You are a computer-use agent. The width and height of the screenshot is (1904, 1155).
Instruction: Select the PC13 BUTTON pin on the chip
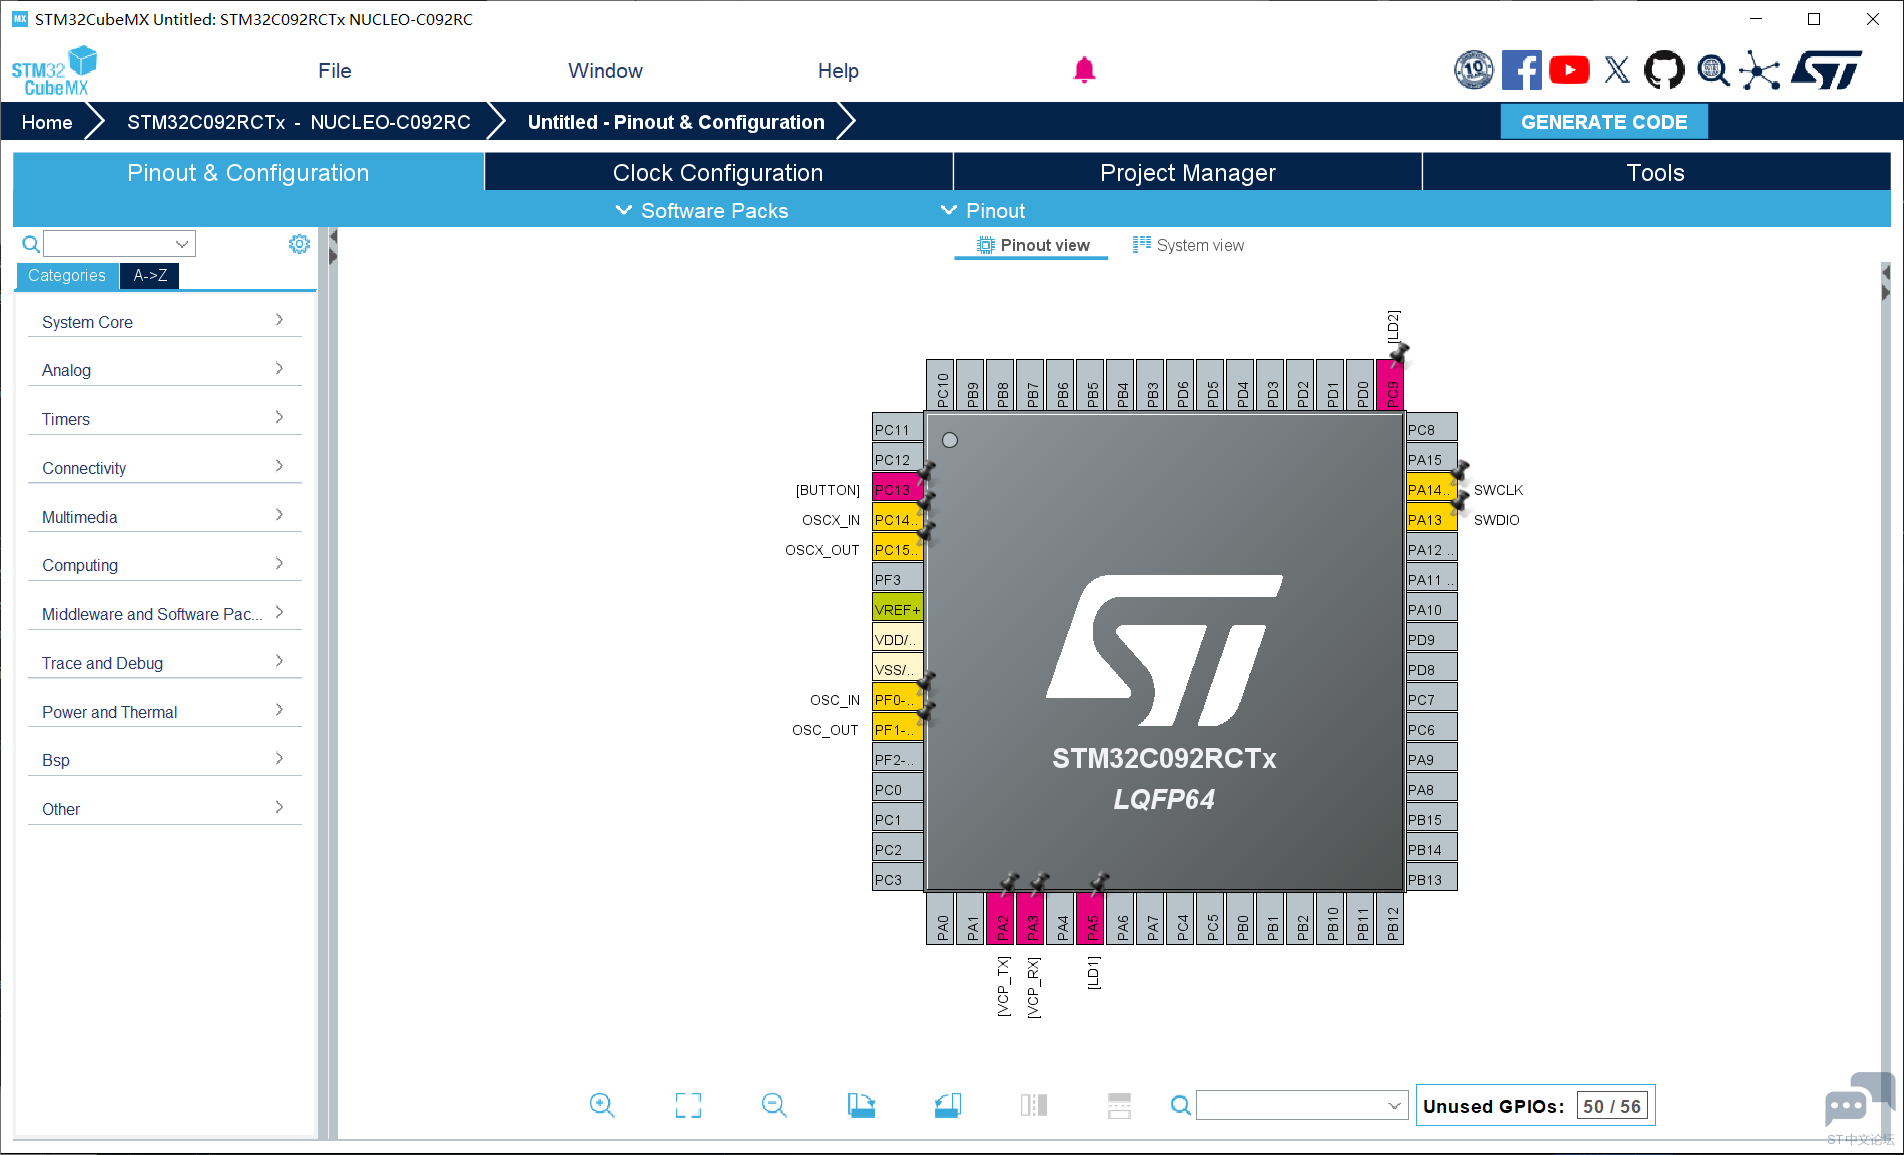[896, 490]
